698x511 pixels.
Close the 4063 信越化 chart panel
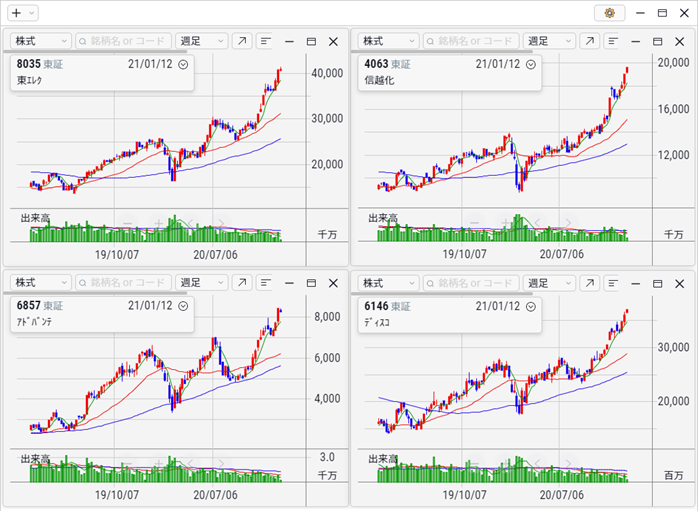pyautogui.click(x=679, y=41)
